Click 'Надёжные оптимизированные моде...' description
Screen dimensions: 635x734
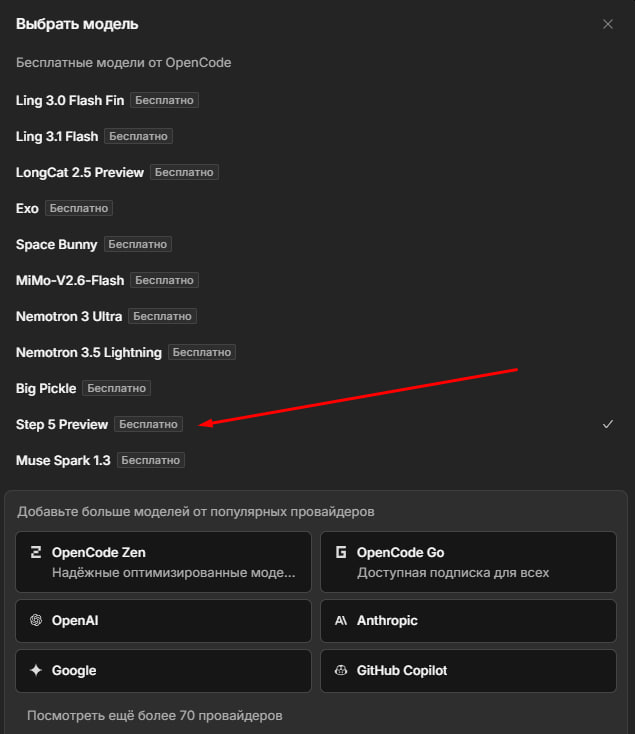point(174,573)
